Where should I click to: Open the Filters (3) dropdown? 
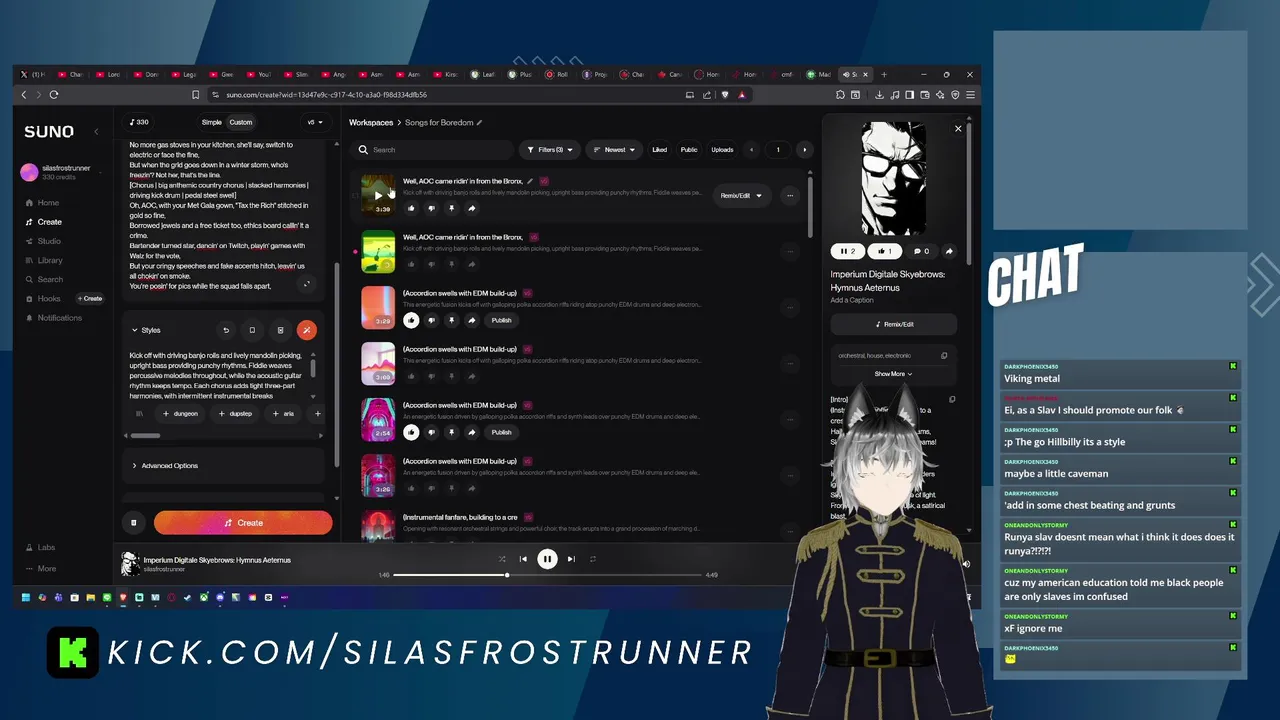click(x=550, y=150)
